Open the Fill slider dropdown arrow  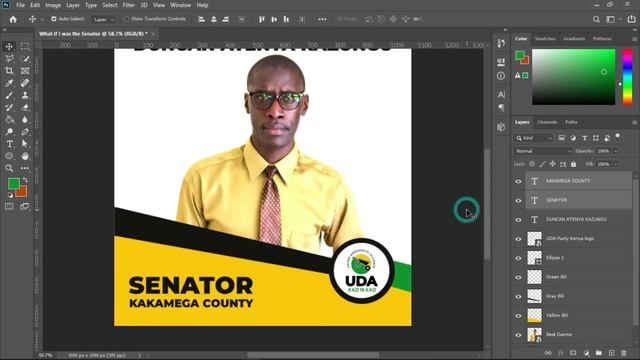(x=616, y=164)
